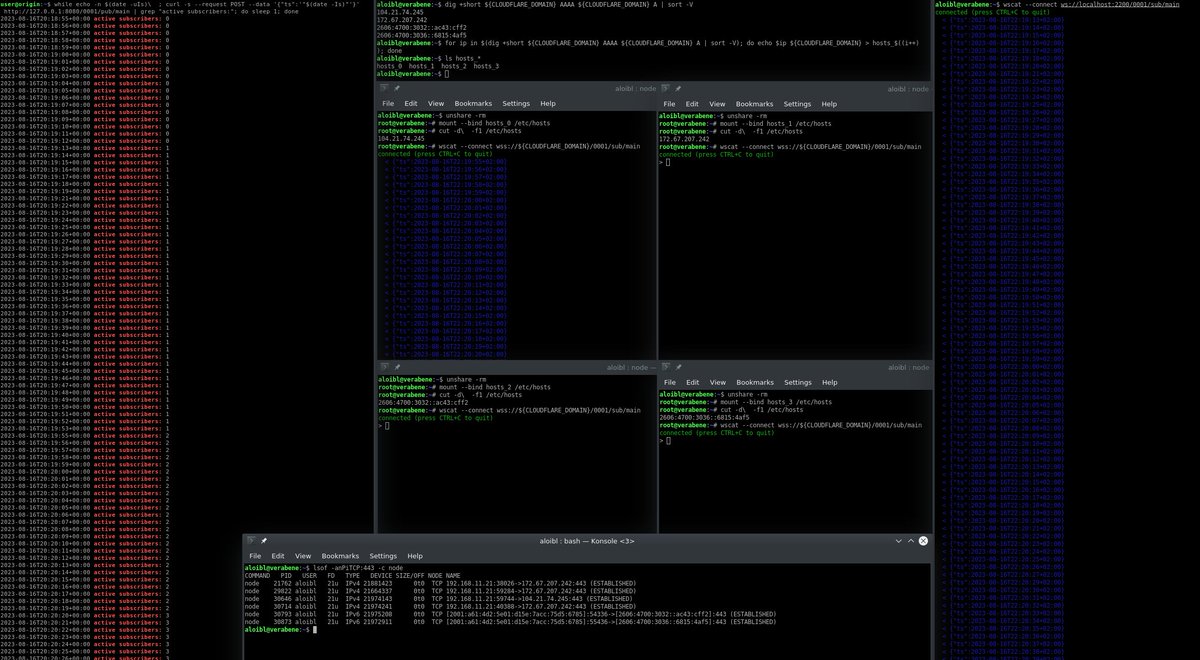The width and height of the screenshot is (1200, 660).
Task: Click the lsof row with PID 21762
Action: tap(439, 582)
